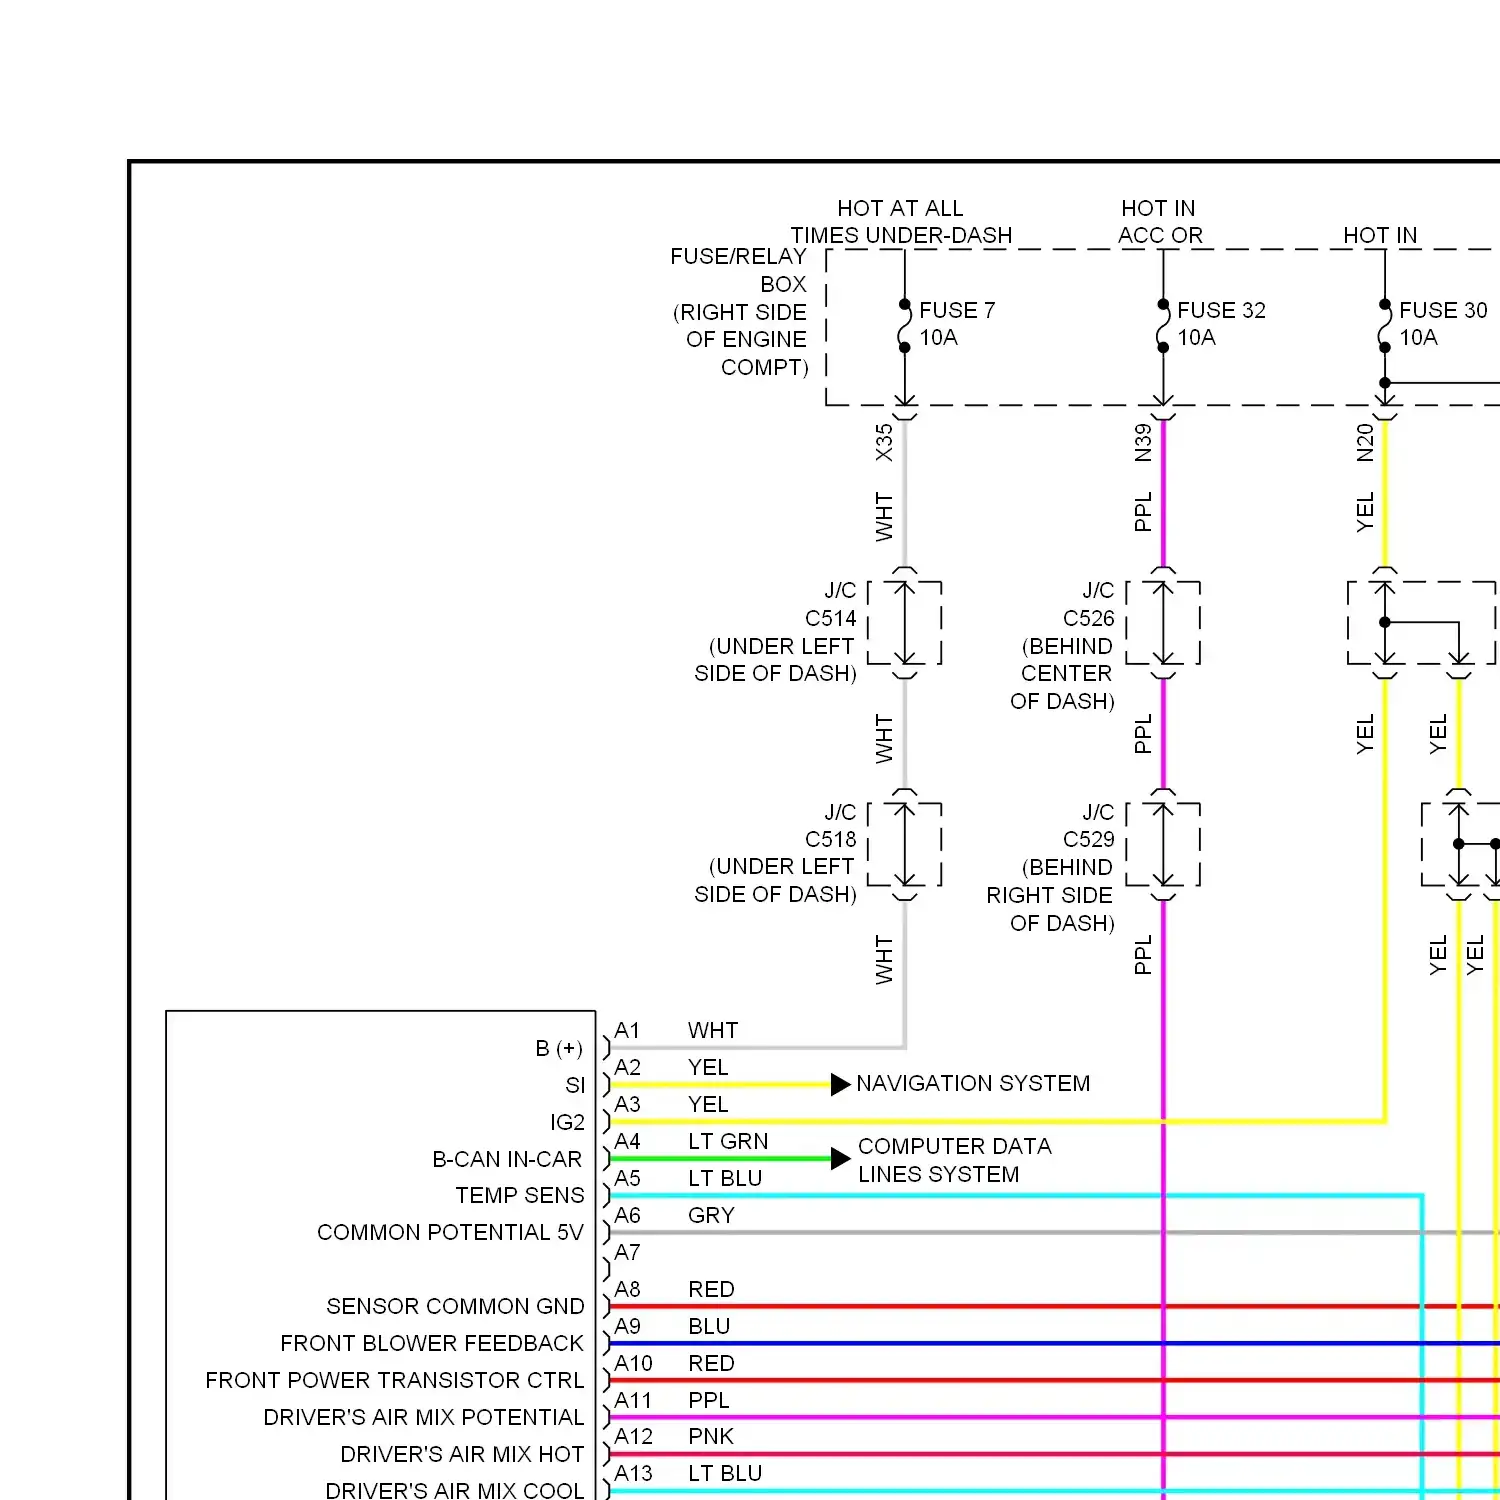Click the C518 junction connector symbol

(x=905, y=845)
